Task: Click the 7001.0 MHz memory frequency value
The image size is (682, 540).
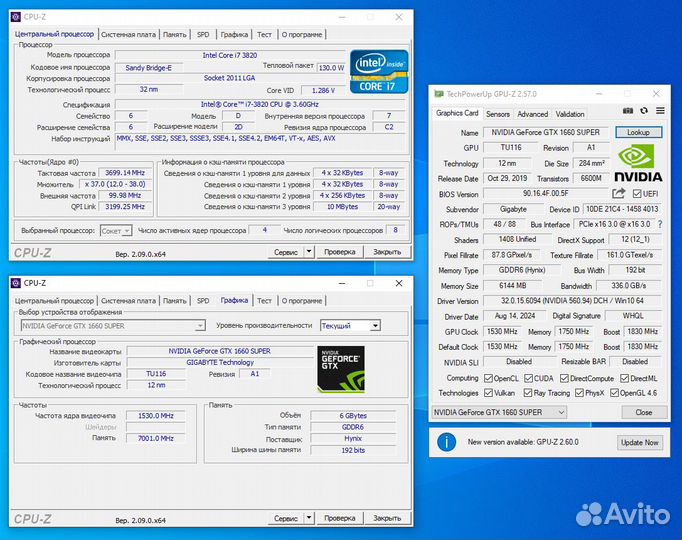Action: (x=156, y=438)
